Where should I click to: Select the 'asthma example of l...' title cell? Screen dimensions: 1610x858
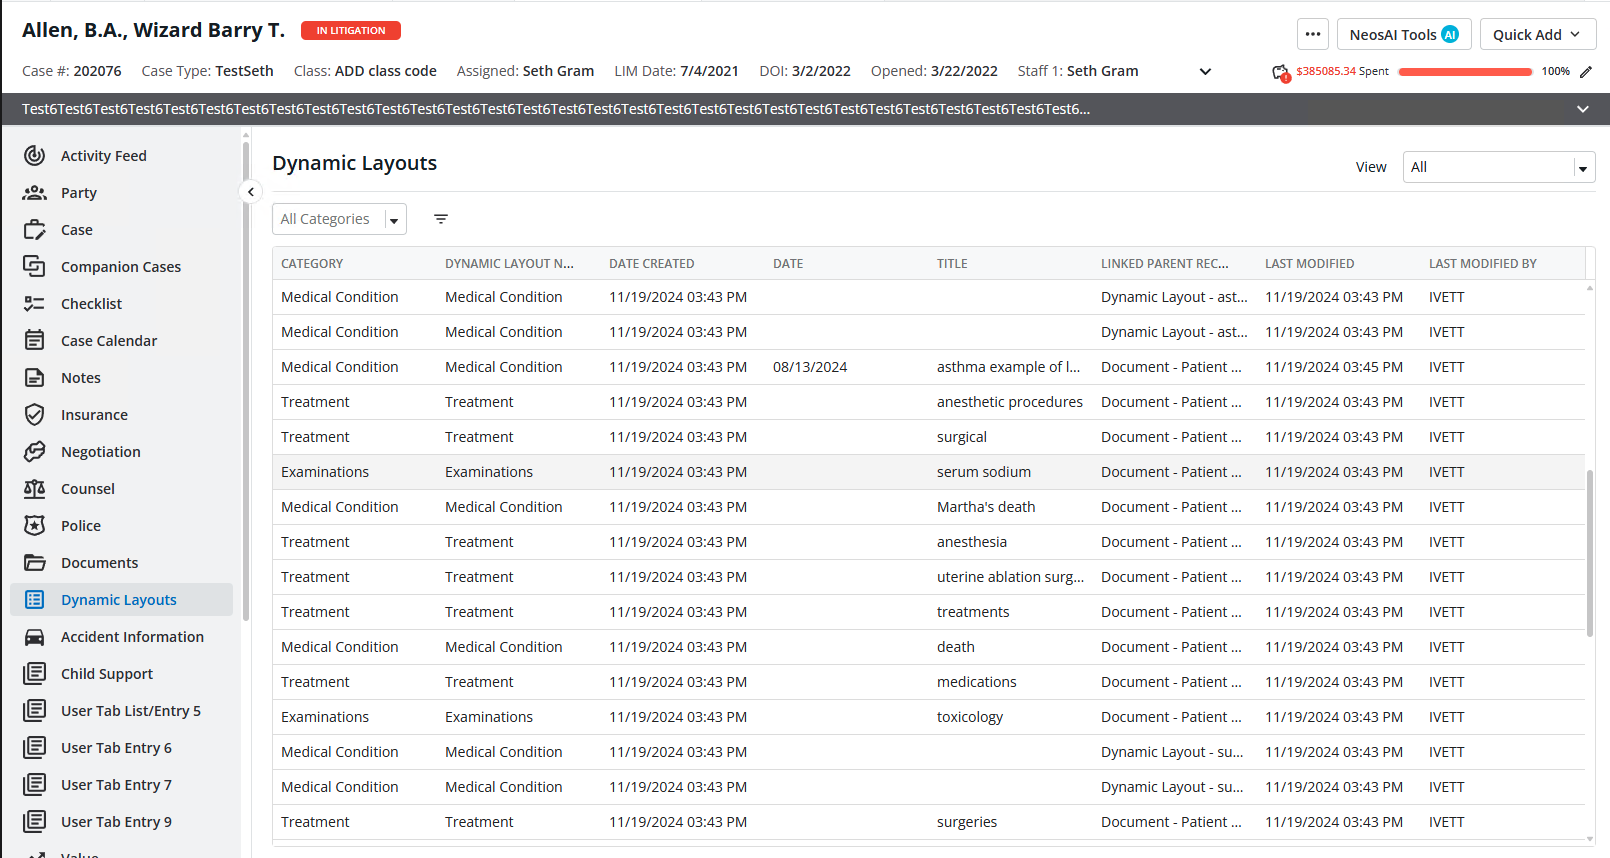pyautogui.click(x=1008, y=367)
